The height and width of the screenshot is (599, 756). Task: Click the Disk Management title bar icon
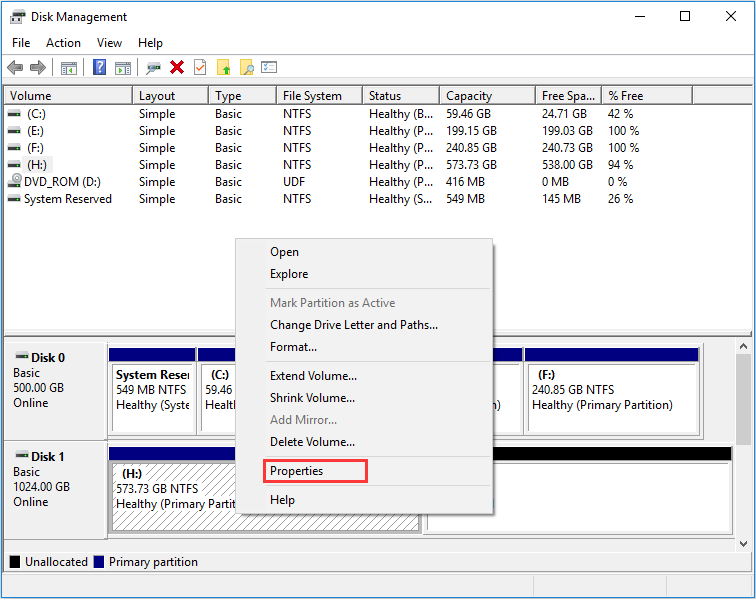(x=17, y=17)
